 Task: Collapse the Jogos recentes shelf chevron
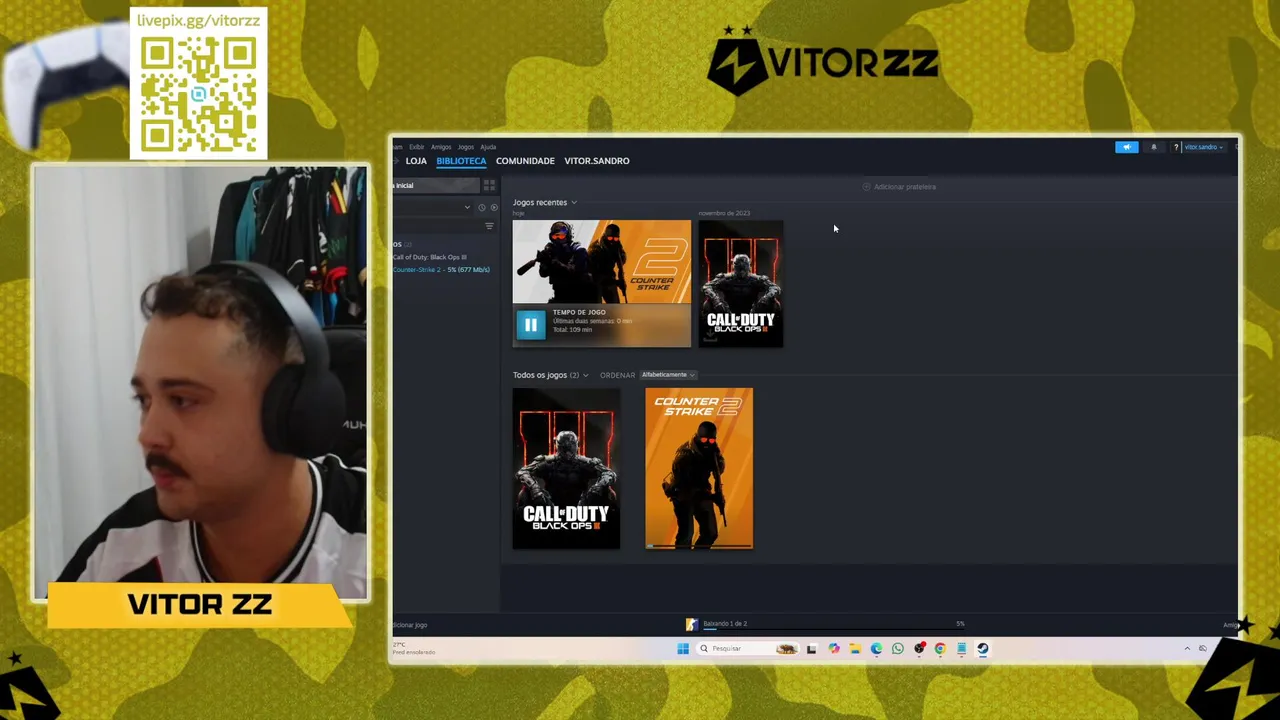(x=574, y=203)
